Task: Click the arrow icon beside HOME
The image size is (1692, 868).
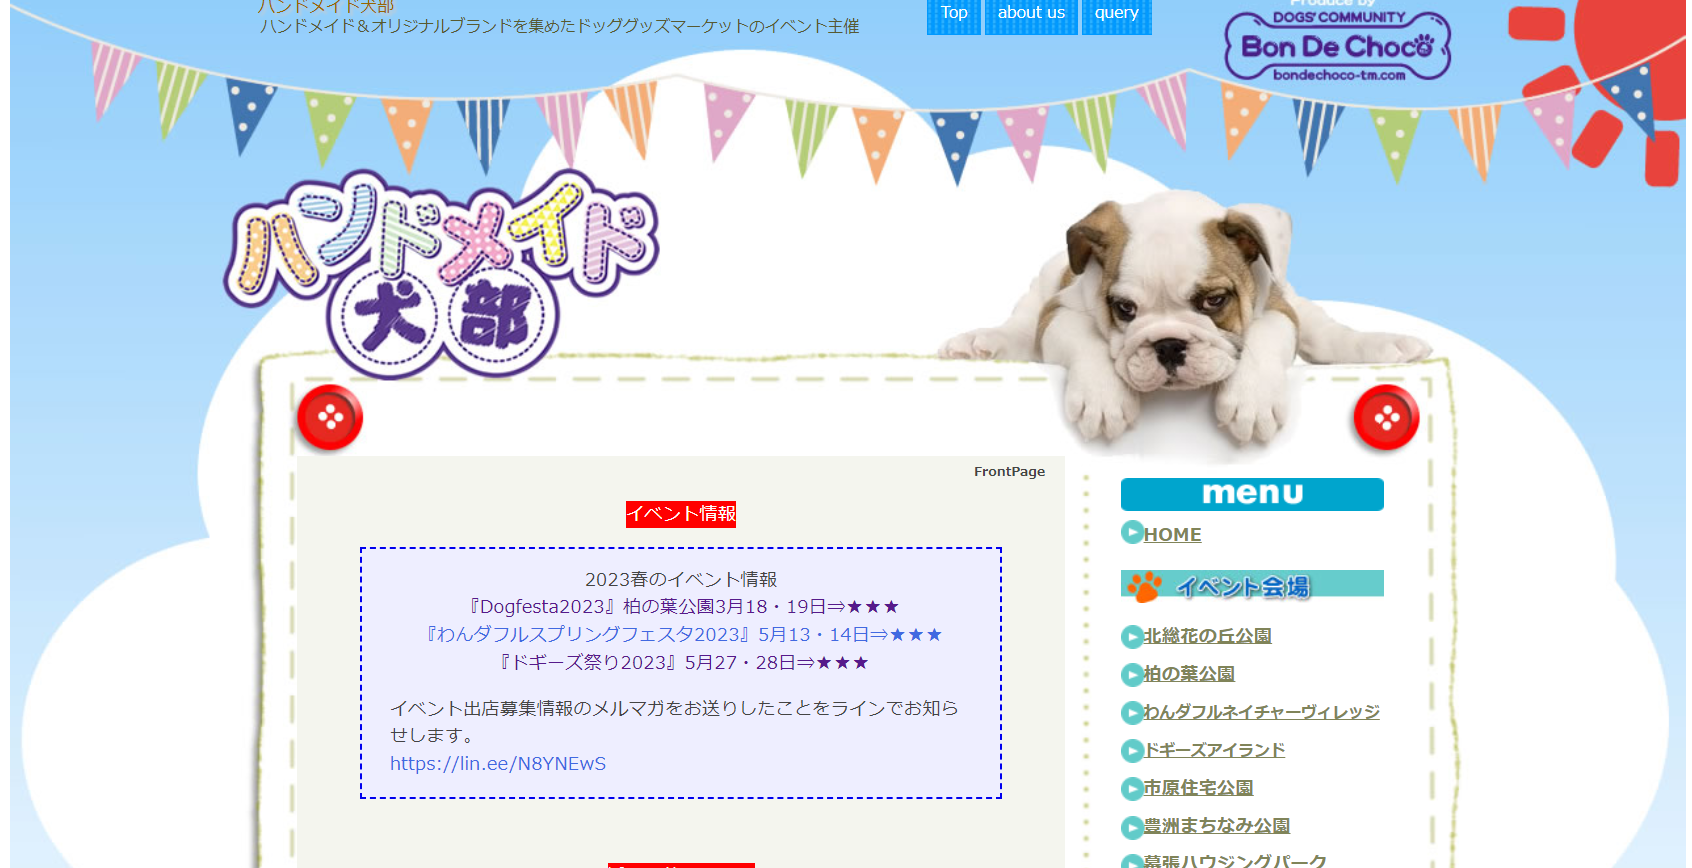Action: coord(1132,533)
